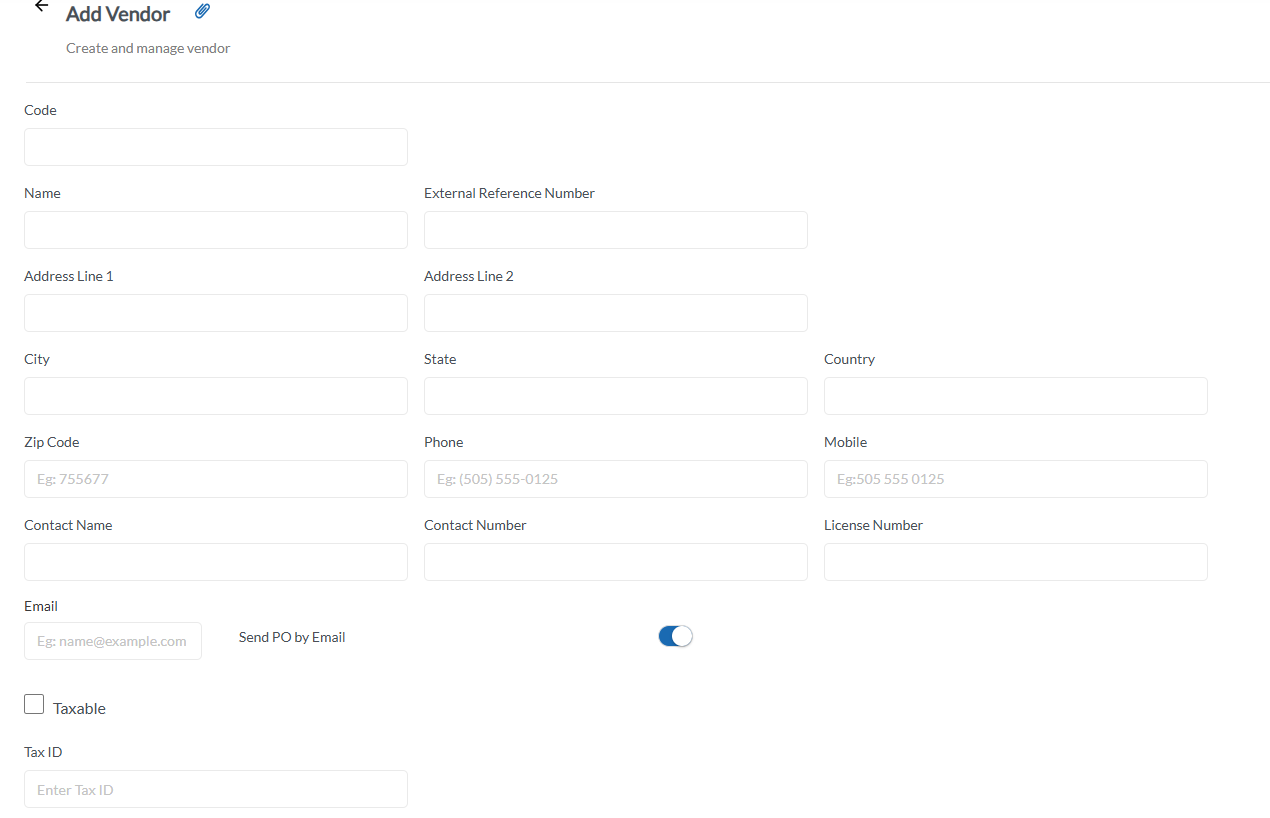Click the Zip Code field
1270x818 pixels.
tap(216, 479)
